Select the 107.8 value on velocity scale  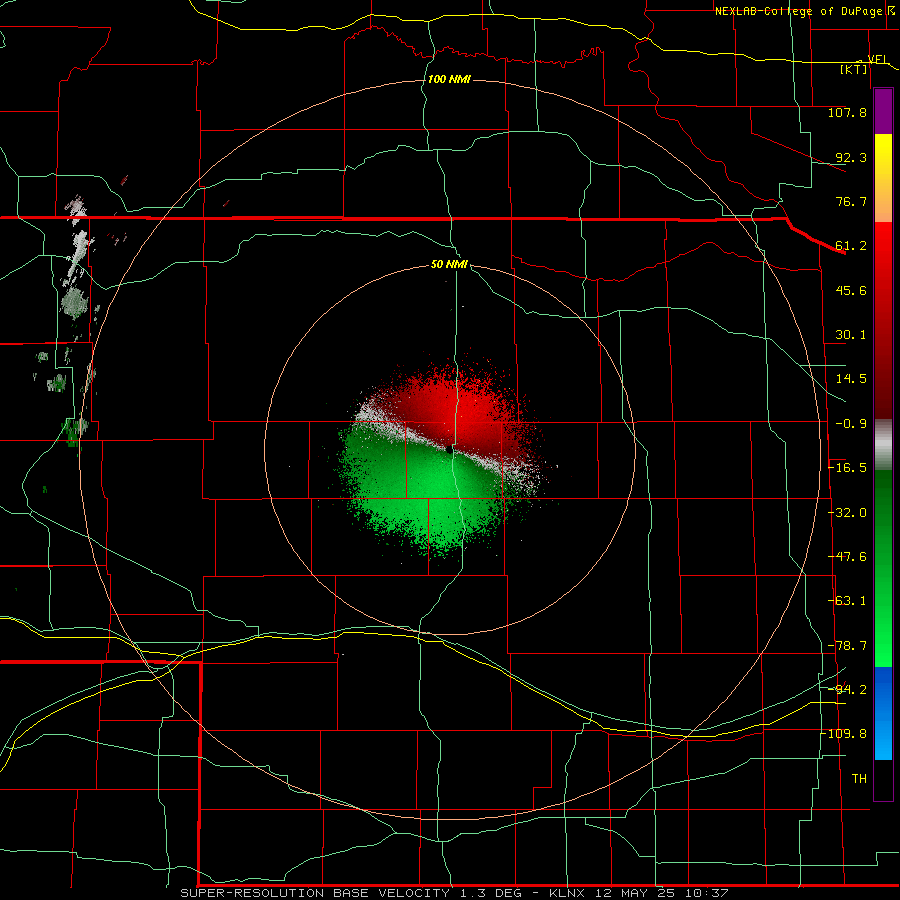tap(847, 112)
